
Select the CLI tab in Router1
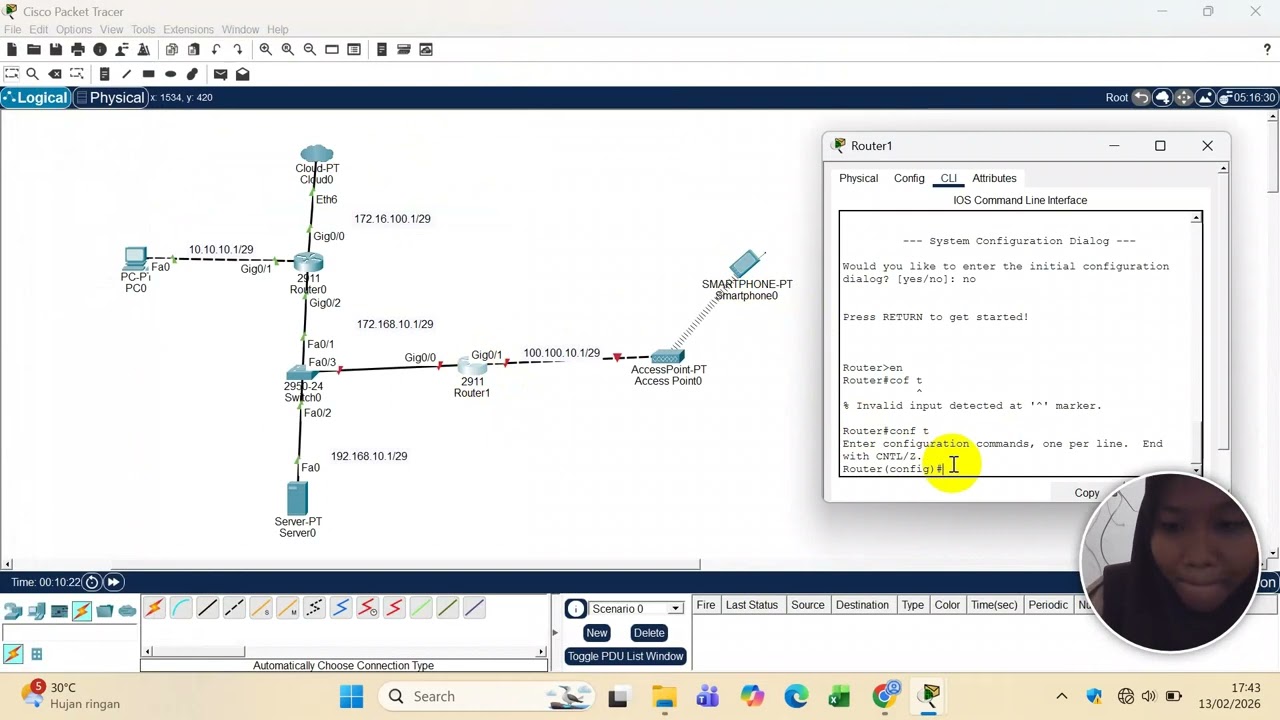click(x=948, y=178)
